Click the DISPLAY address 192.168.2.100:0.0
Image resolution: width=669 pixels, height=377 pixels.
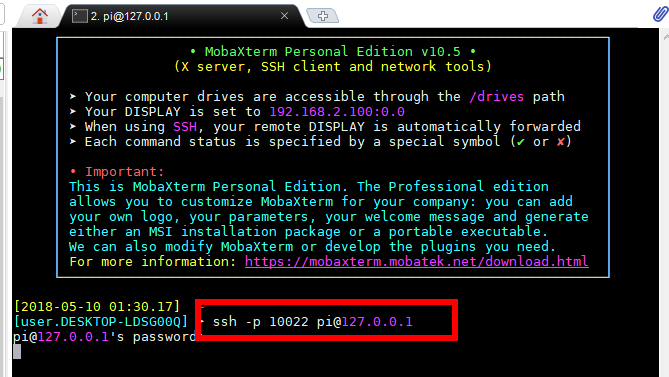(337, 112)
